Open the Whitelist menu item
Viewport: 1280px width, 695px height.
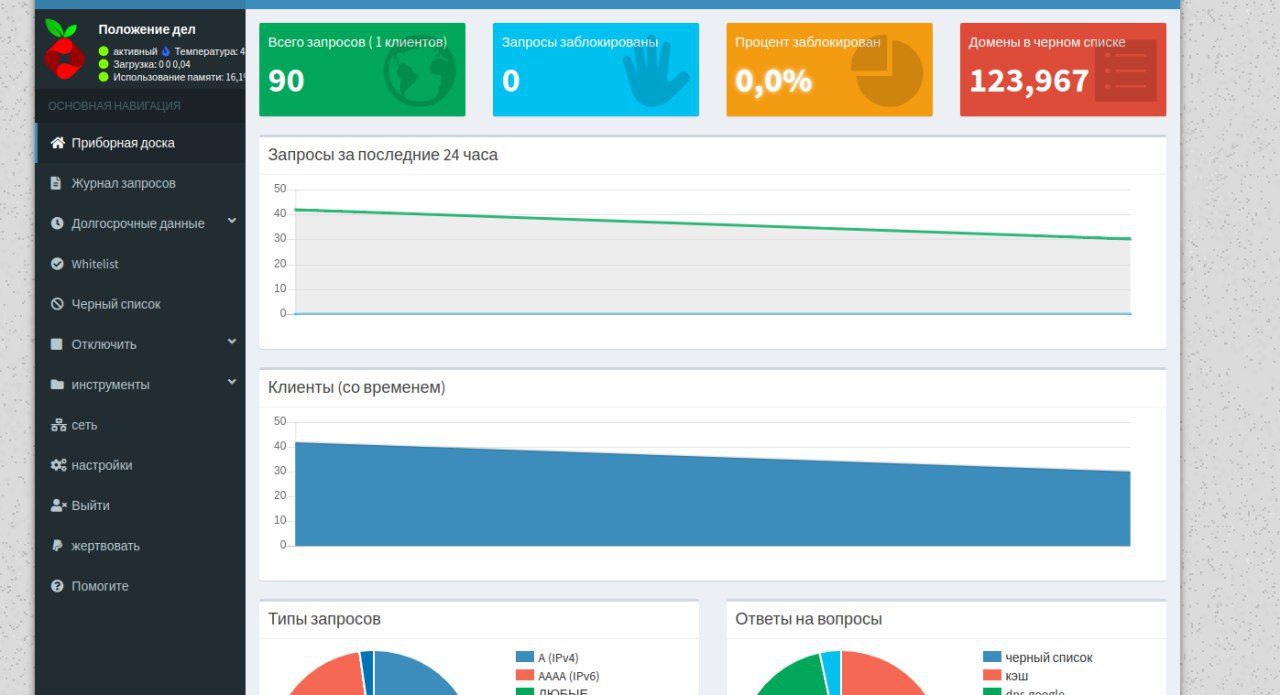(140, 264)
